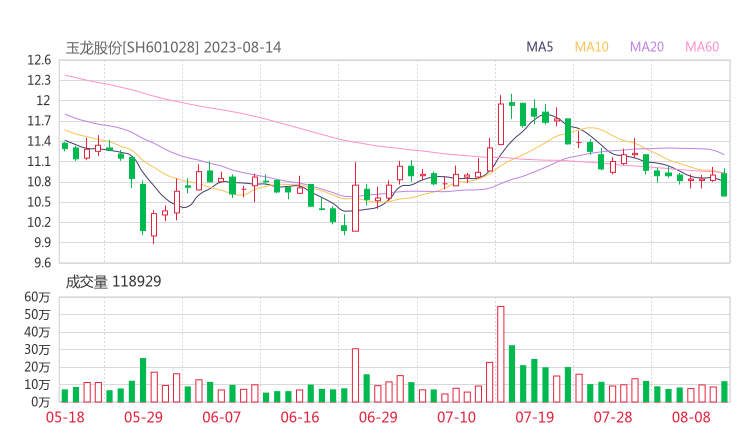Click the 9.6 price axis label
The image size is (740, 440).
[42, 262]
